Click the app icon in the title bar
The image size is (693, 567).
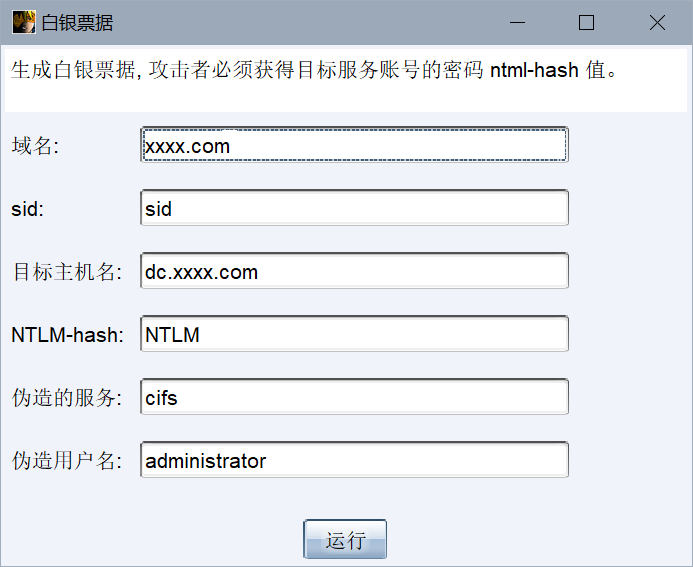tap(23, 22)
